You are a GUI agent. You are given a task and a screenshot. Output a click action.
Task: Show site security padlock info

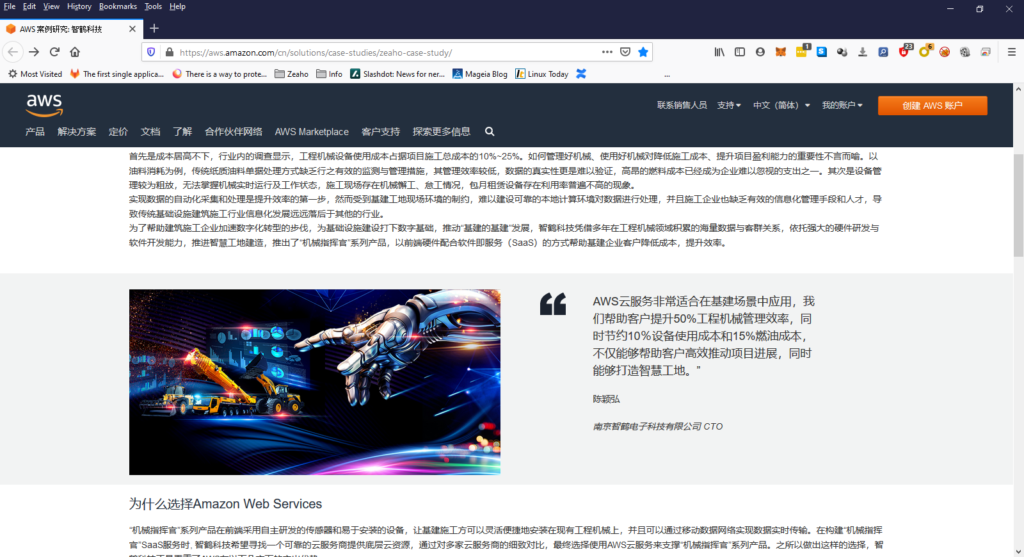[x=169, y=52]
